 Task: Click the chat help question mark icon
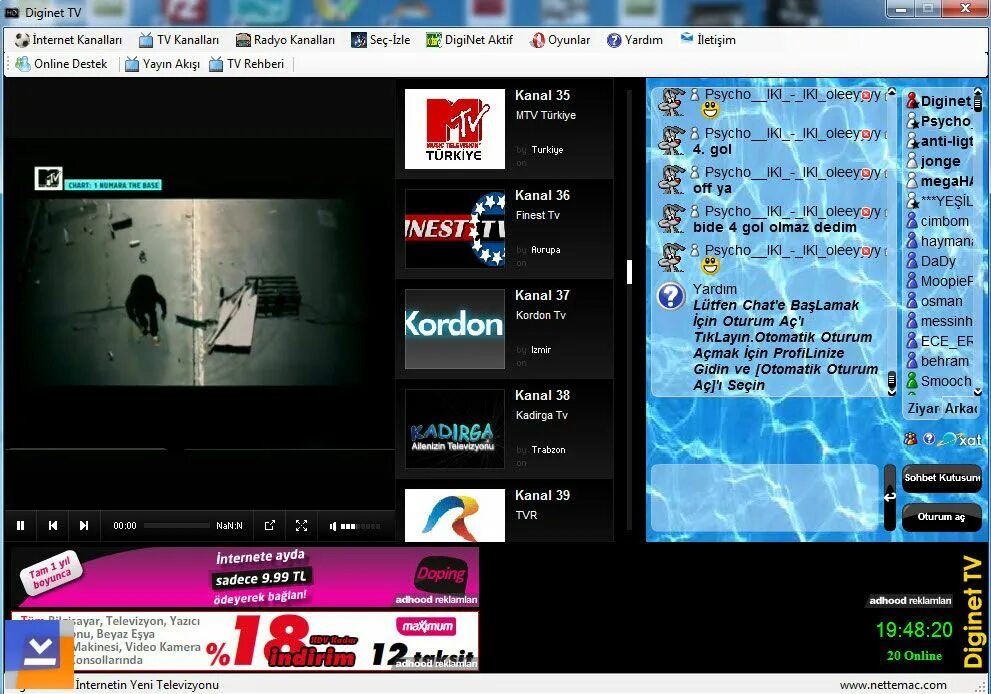click(671, 296)
